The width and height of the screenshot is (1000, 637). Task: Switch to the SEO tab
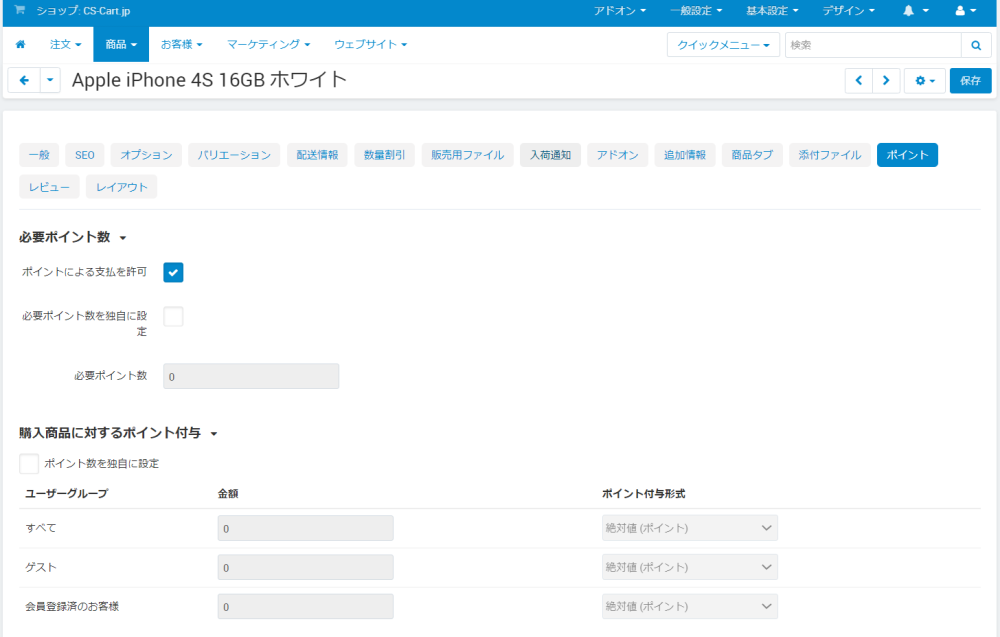pos(84,155)
